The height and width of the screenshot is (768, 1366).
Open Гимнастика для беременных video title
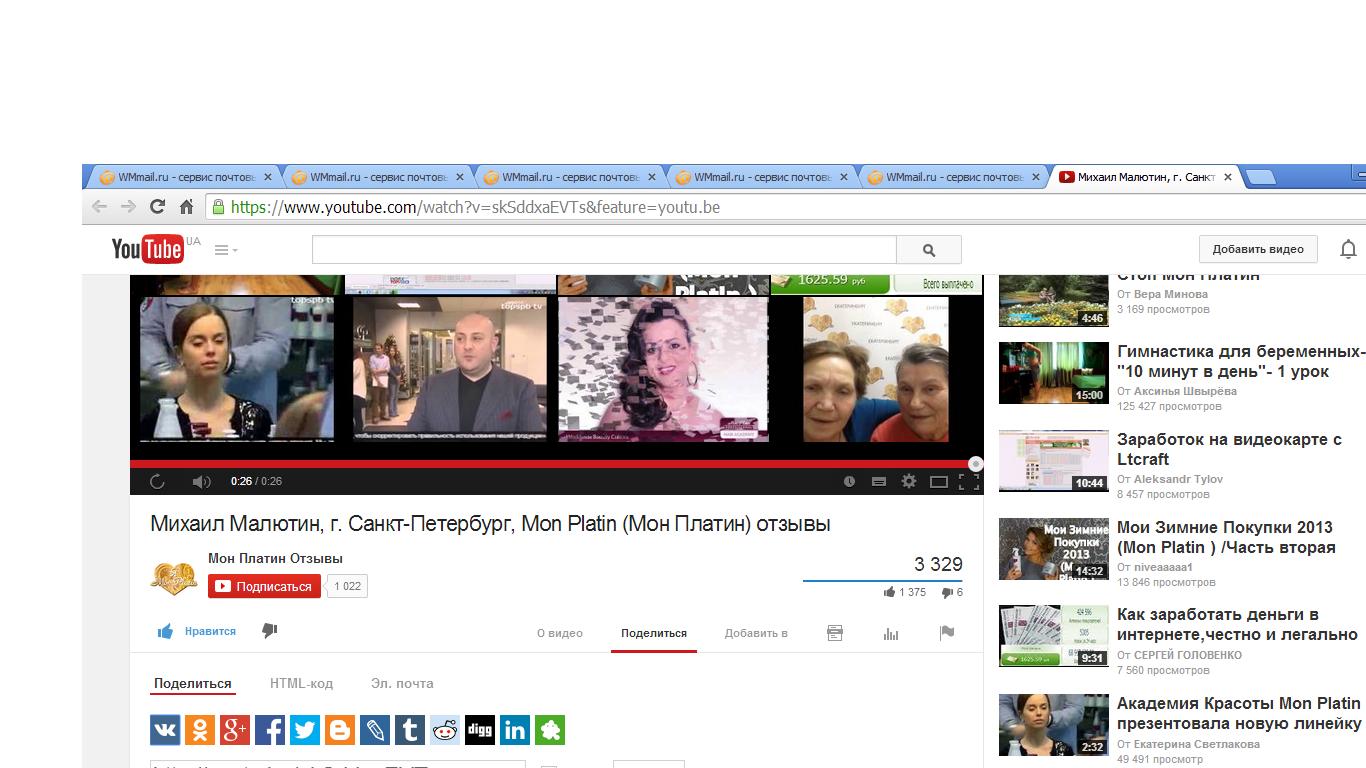coord(1241,361)
